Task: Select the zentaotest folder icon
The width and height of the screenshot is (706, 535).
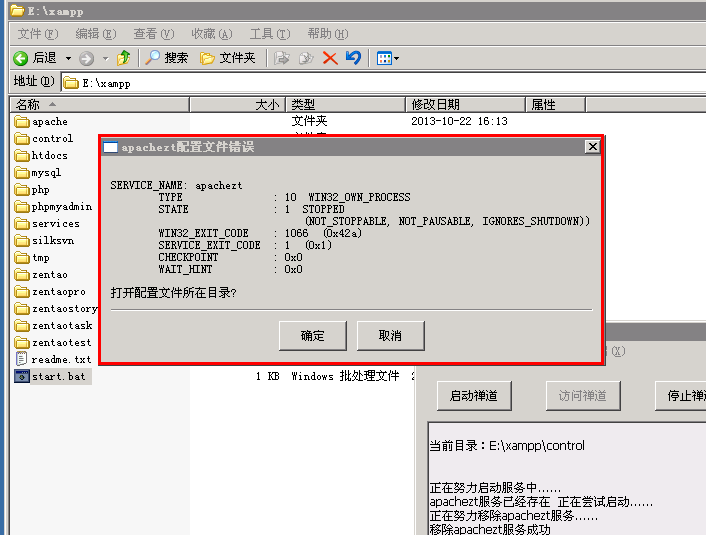Action: click(x=22, y=342)
